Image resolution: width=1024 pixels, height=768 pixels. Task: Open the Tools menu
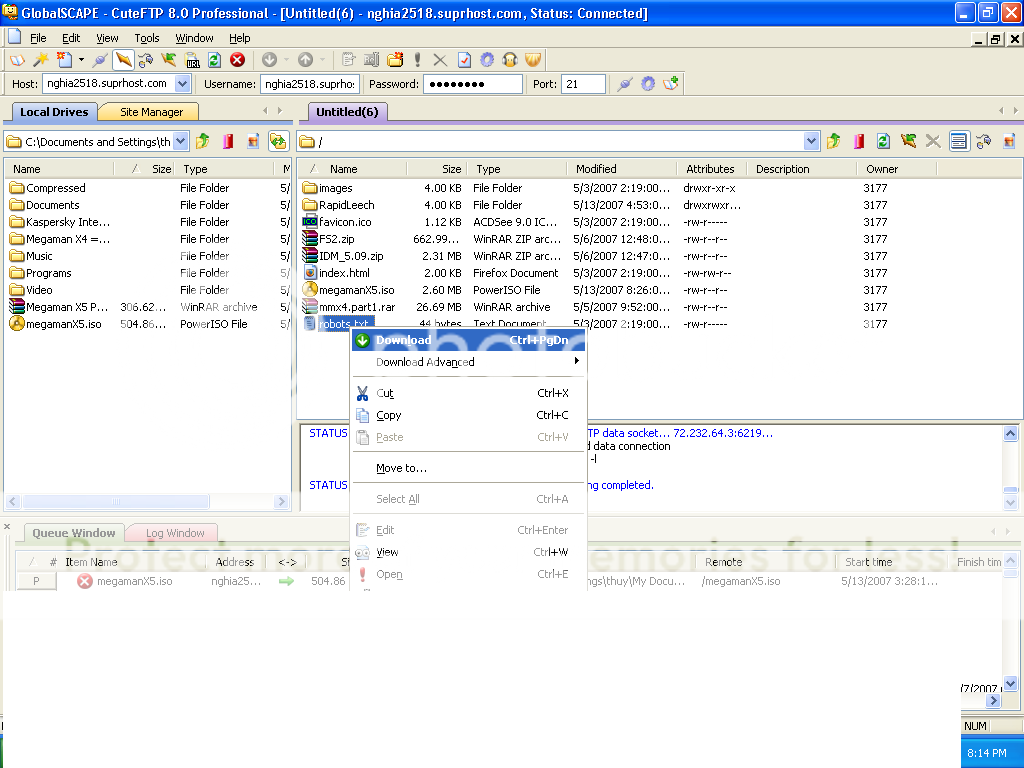(x=147, y=38)
